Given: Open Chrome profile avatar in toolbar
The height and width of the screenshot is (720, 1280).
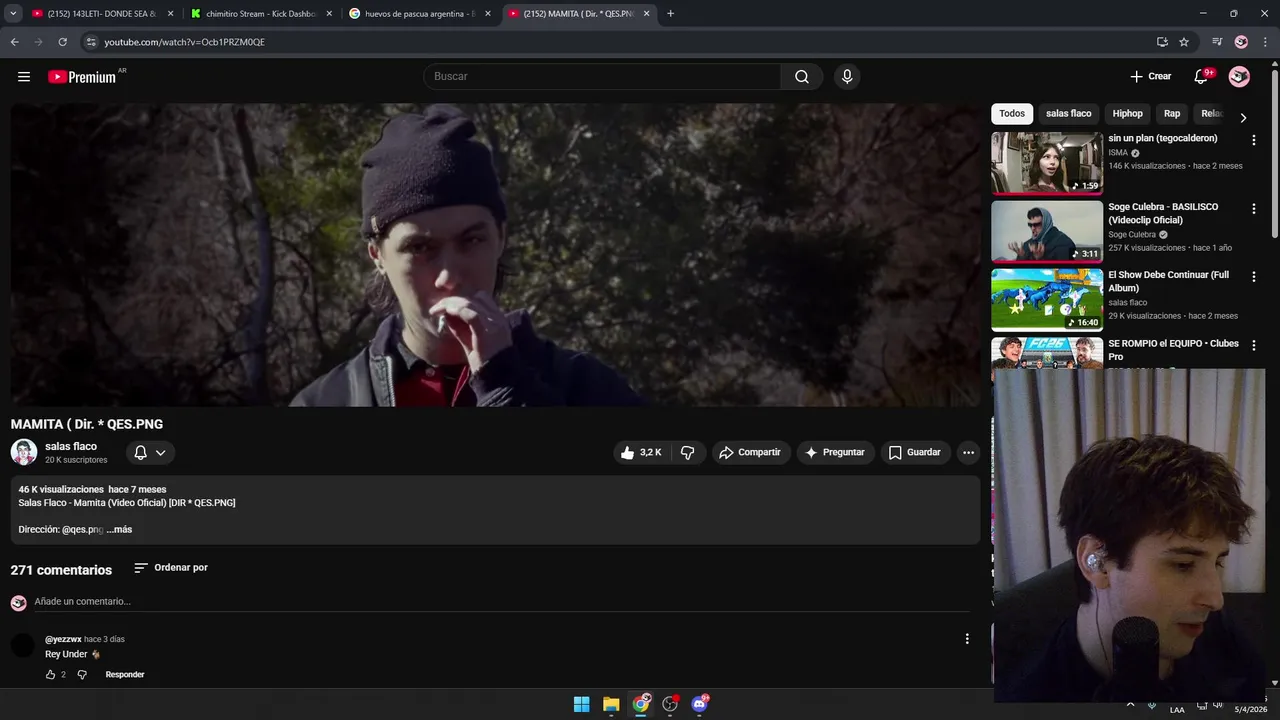Looking at the screenshot, I should coord(1241,42).
